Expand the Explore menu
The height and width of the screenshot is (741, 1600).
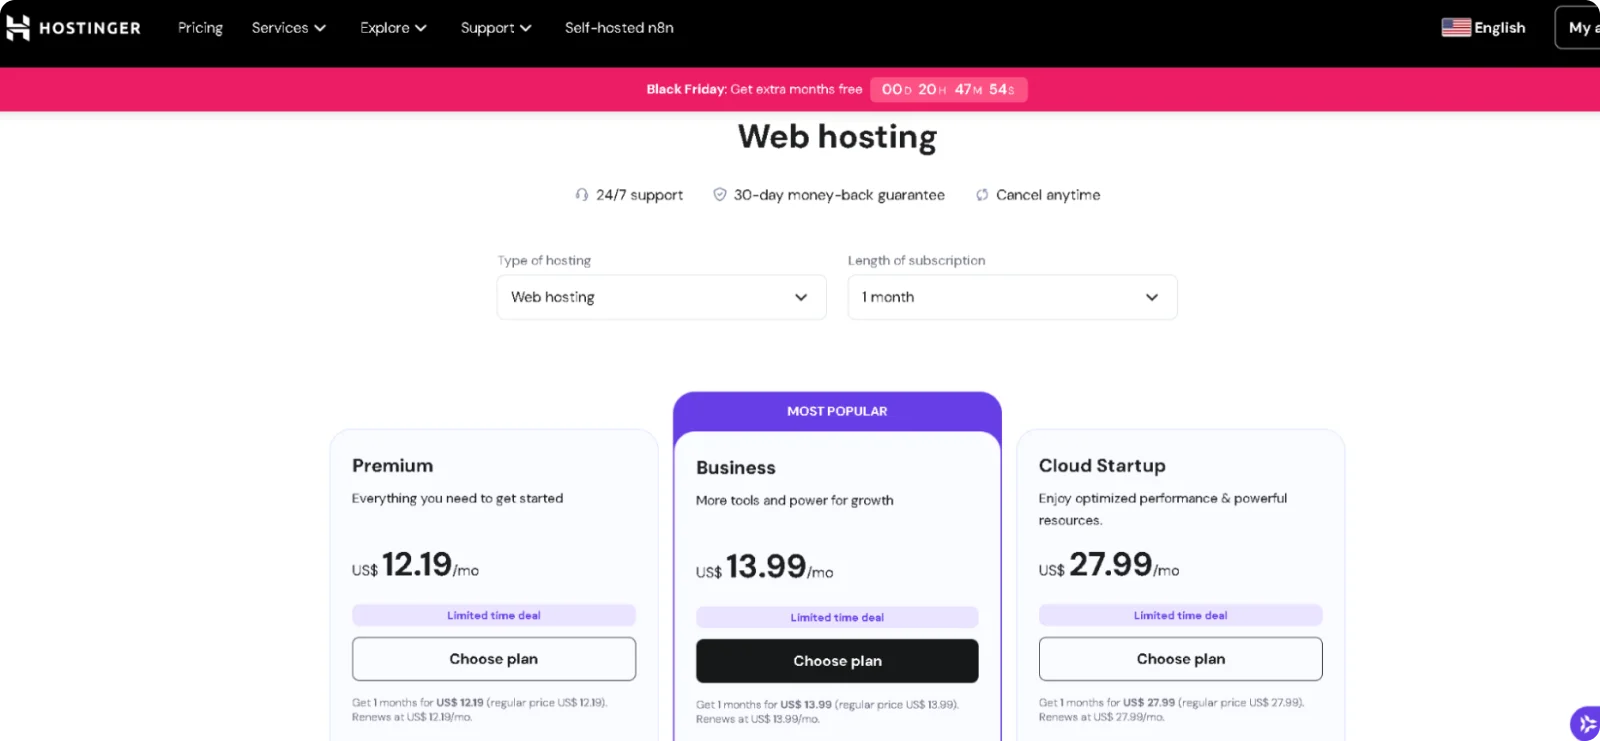click(393, 28)
